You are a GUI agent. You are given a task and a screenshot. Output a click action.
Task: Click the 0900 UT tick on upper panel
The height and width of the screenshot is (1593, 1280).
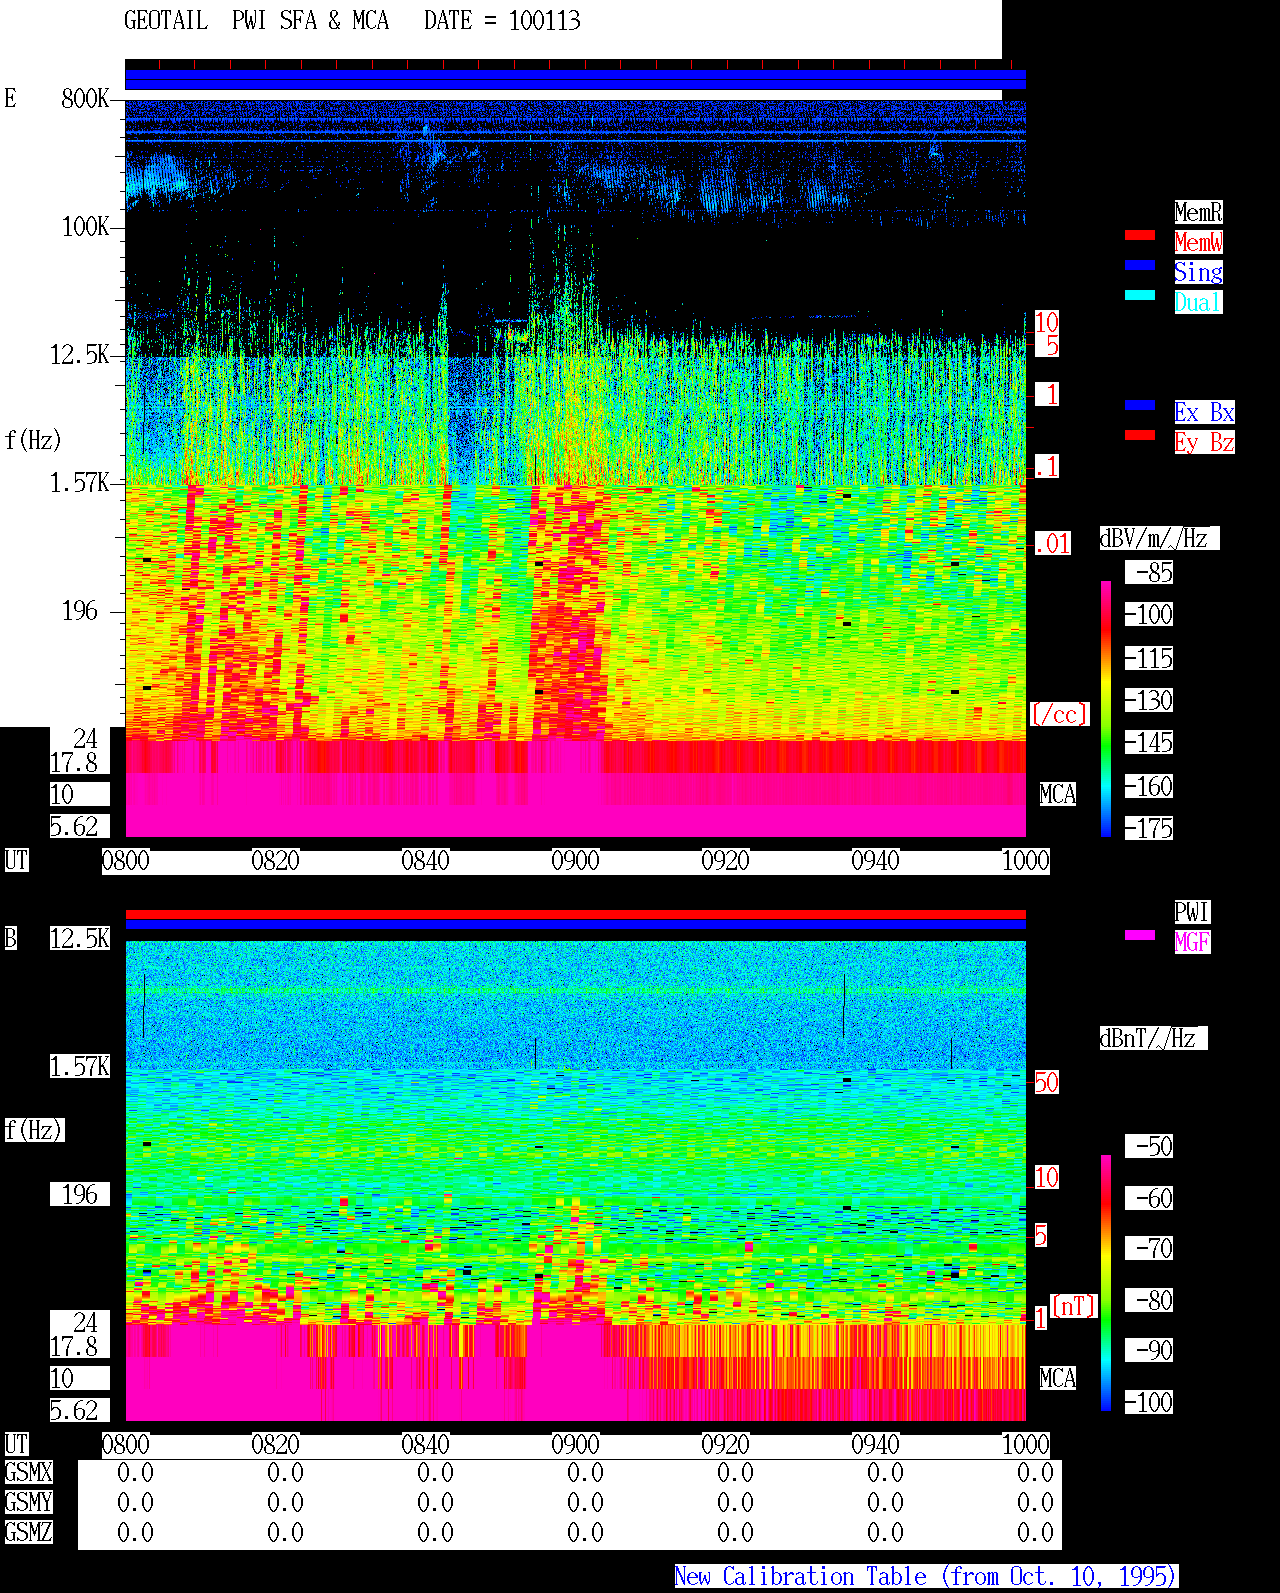click(x=575, y=861)
